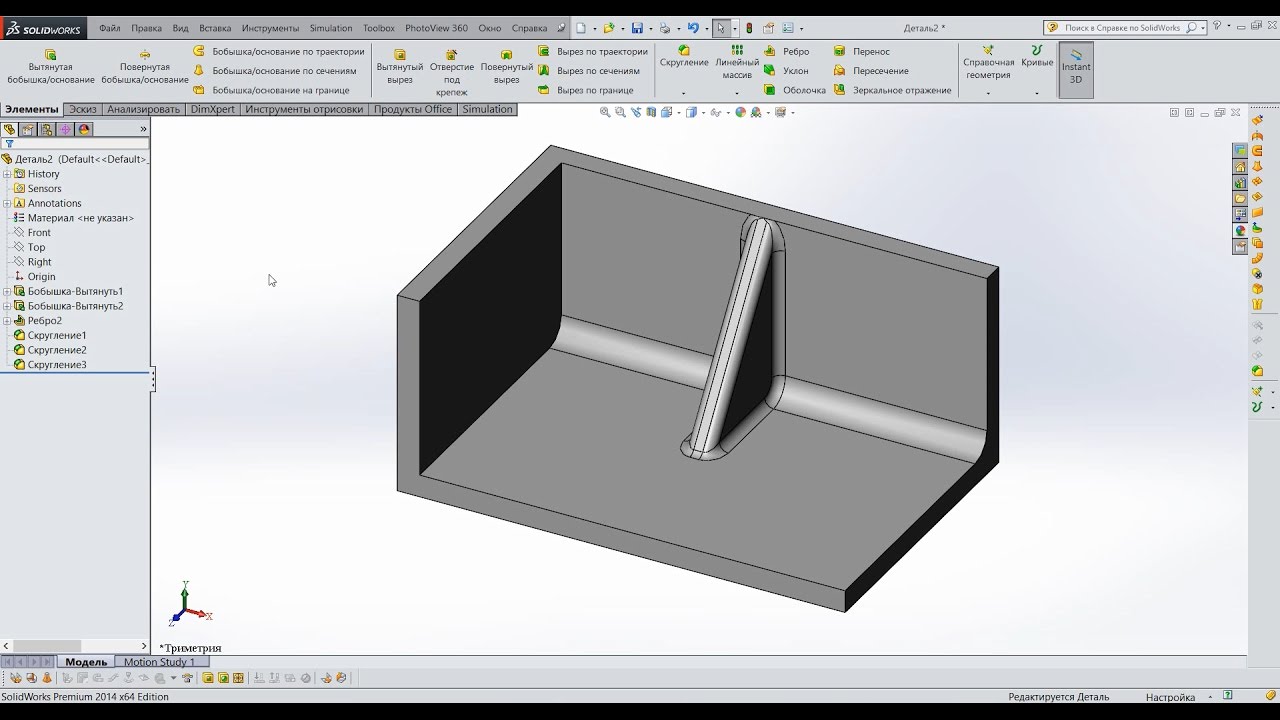Open the ConfigurationManager panel tab icon
Screen dimensions: 1280x720
pyautogui.click(x=47, y=130)
